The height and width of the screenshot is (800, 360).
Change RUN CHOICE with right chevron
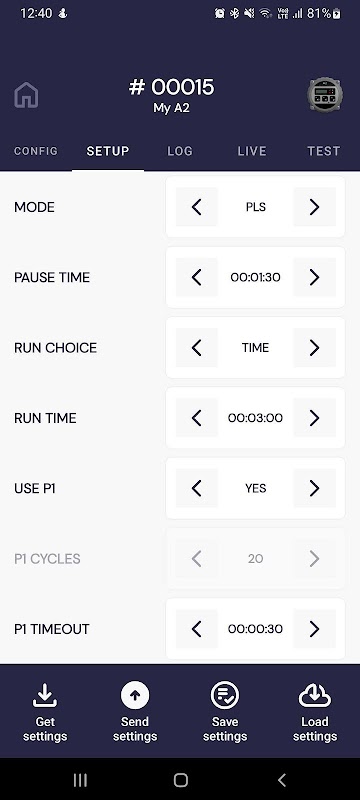pyautogui.click(x=315, y=347)
